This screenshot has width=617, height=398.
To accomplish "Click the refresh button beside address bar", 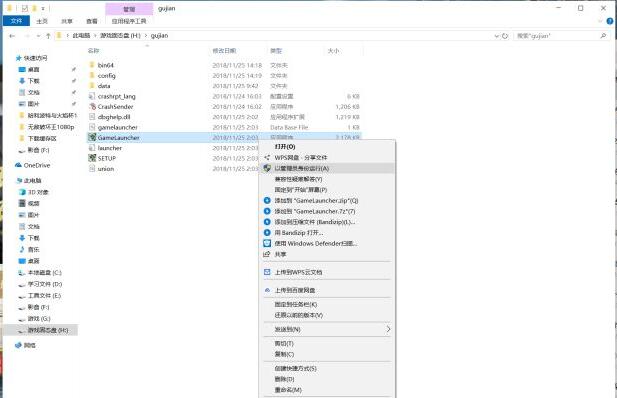I will tap(505, 36).
